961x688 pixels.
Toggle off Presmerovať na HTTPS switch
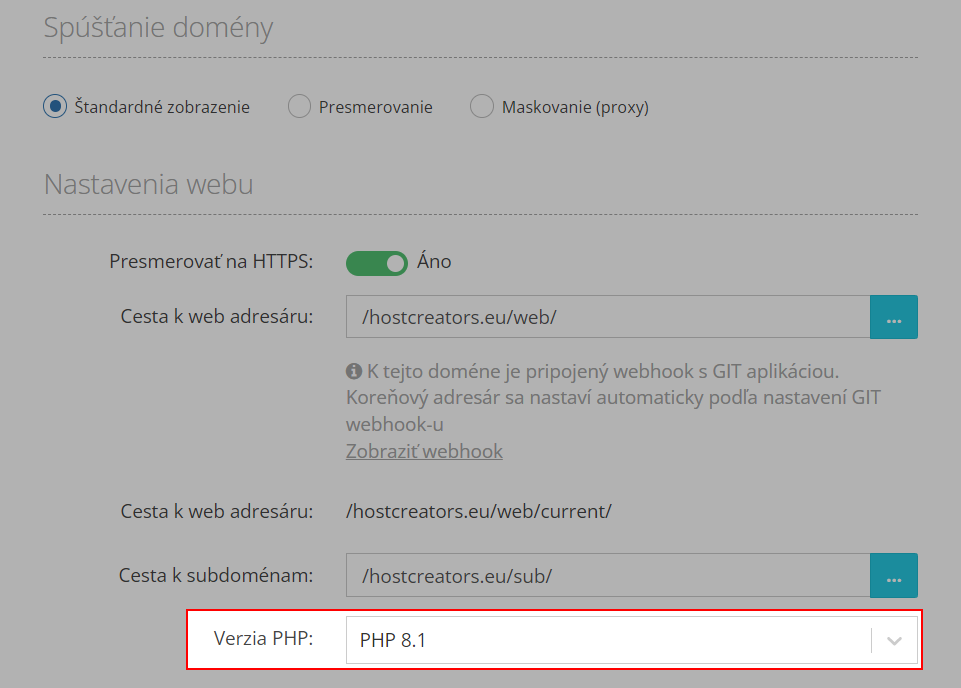pyautogui.click(x=376, y=263)
